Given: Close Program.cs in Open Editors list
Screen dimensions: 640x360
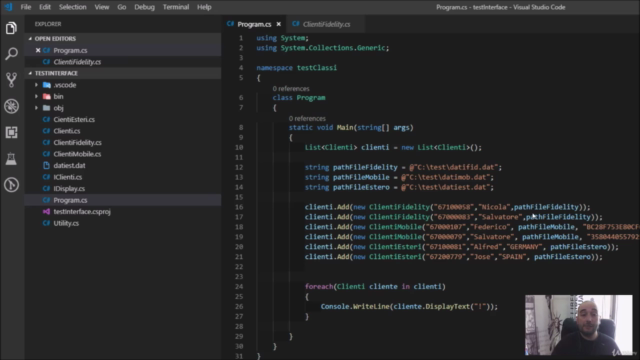Looking at the screenshot, I should tap(38, 50).
